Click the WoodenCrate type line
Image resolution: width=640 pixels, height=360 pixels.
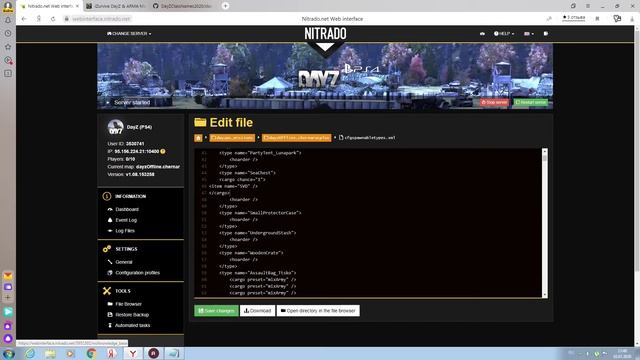(x=251, y=253)
